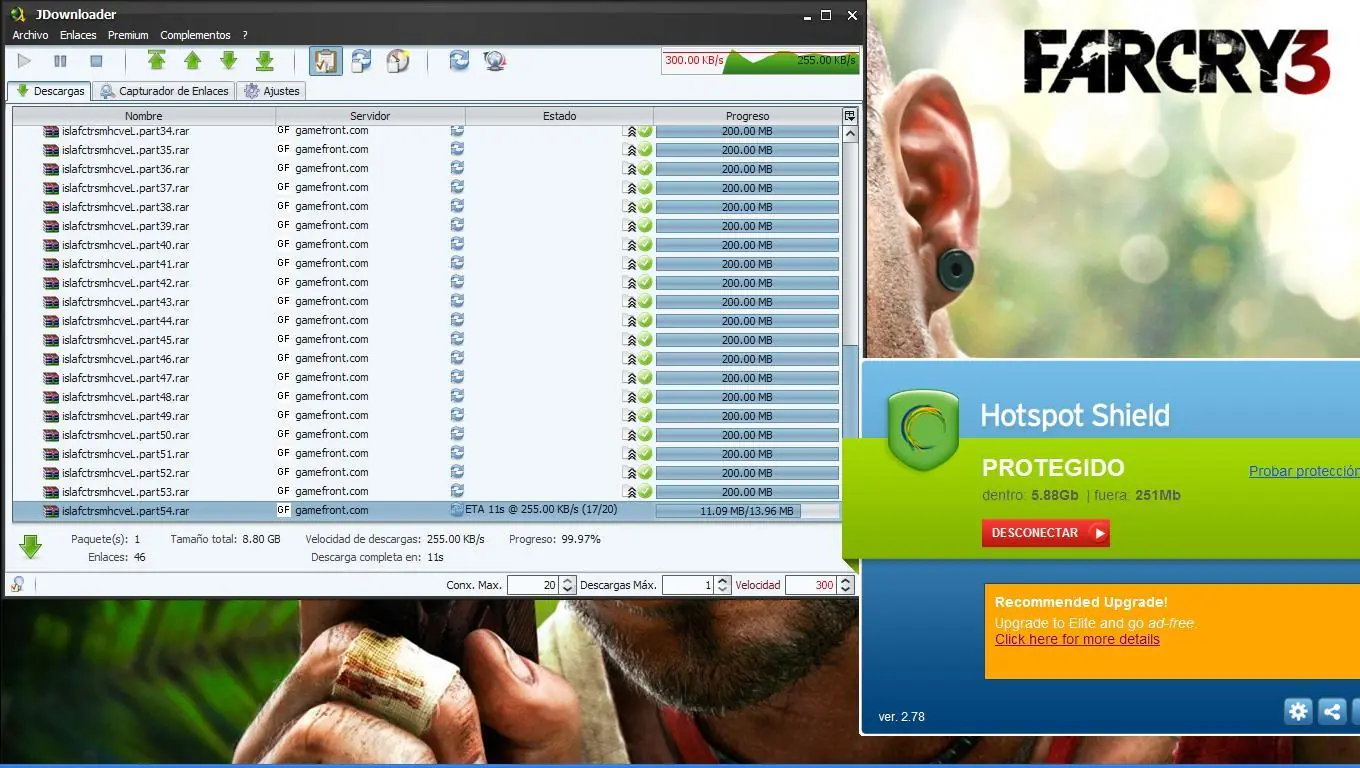Click the download list scrollbar up arrow
The height and width of the screenshot is (768, 1360).
tap(851, 133)
